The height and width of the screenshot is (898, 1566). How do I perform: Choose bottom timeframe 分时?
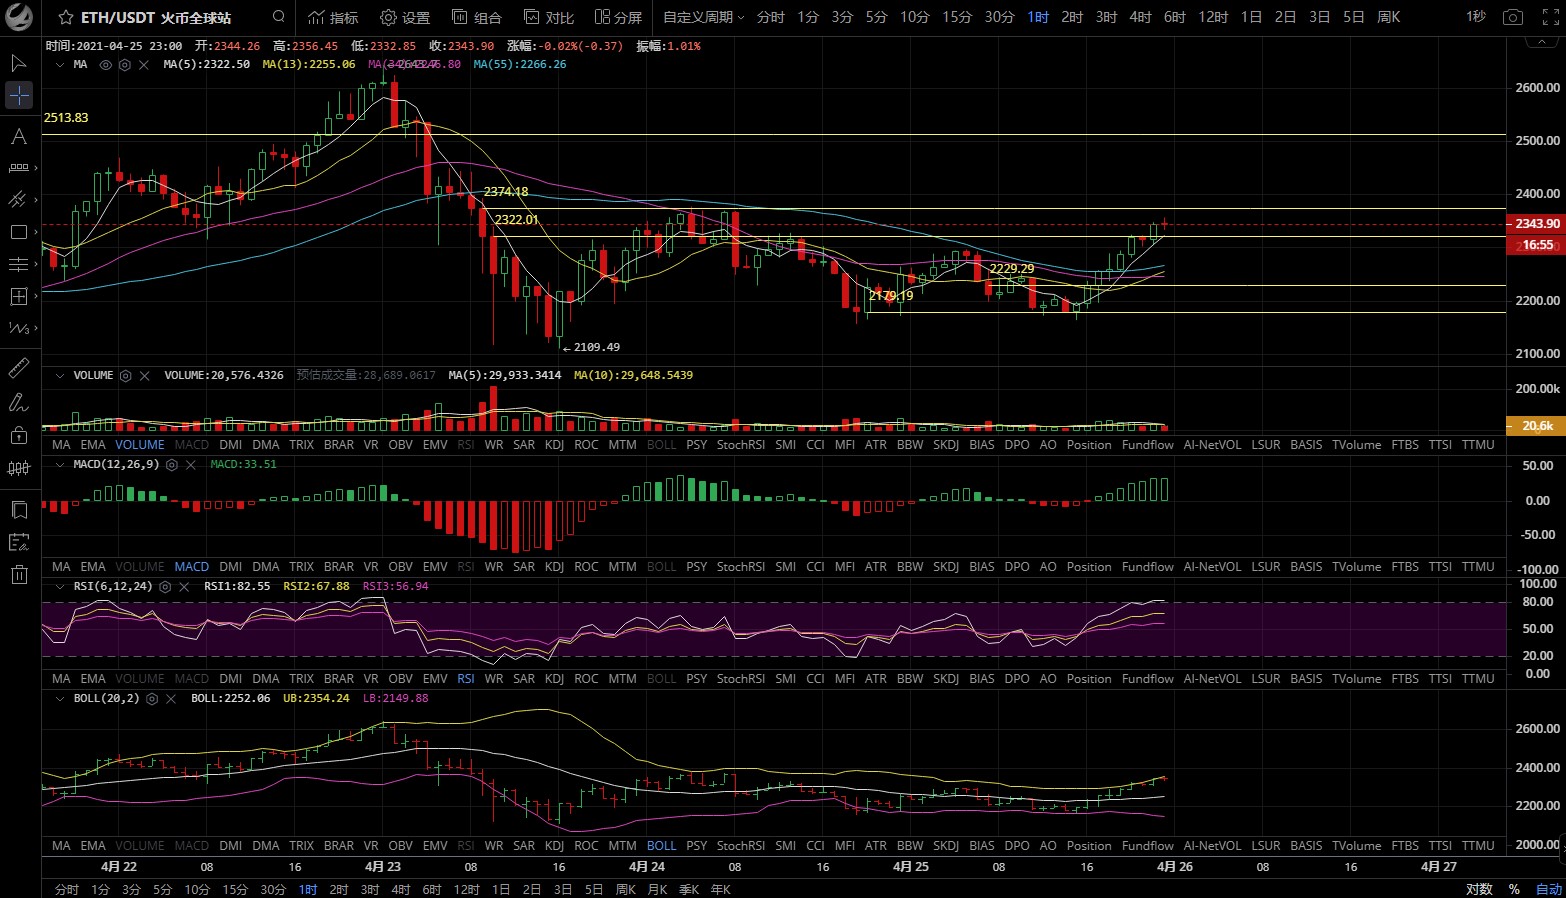[x=67, y=890]
